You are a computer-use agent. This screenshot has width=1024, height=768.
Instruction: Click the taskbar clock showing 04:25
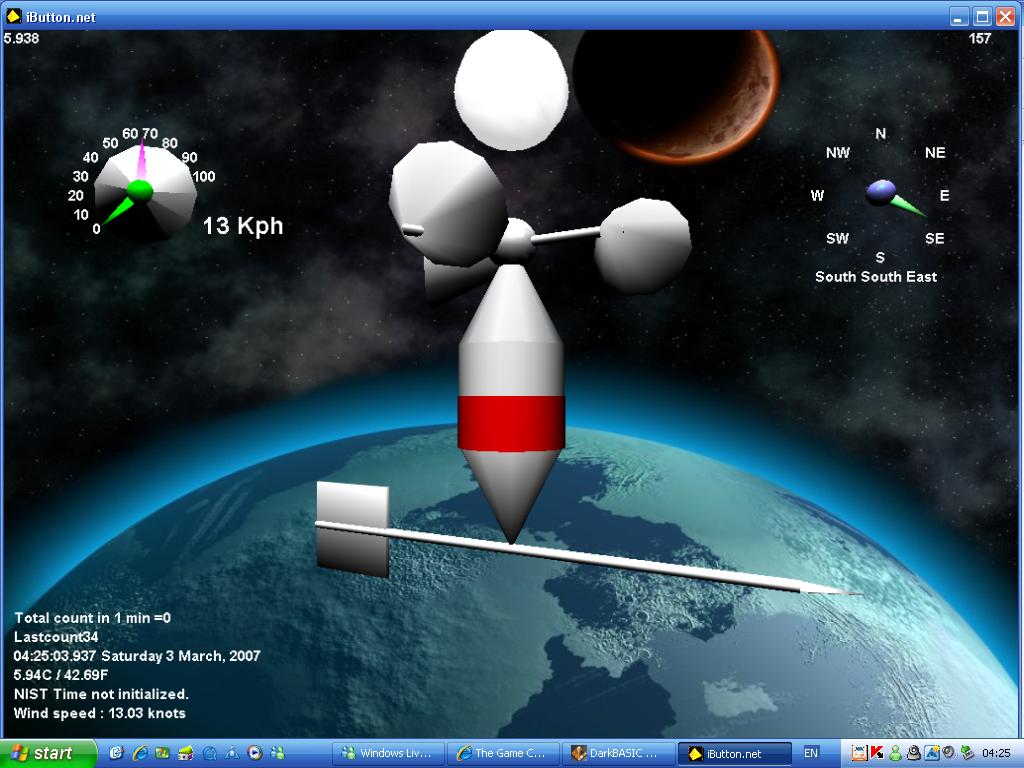tap(996, 753)
